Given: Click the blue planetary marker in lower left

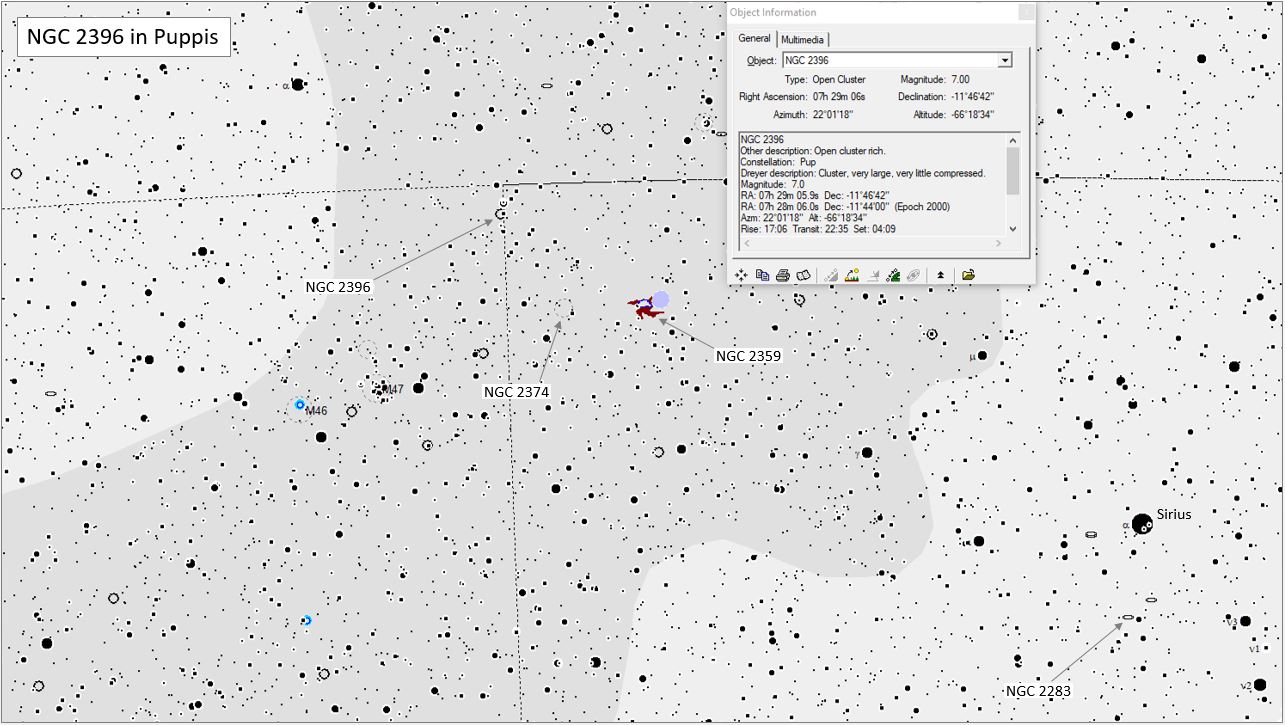Looking at the screenshot, I should 307,621.
